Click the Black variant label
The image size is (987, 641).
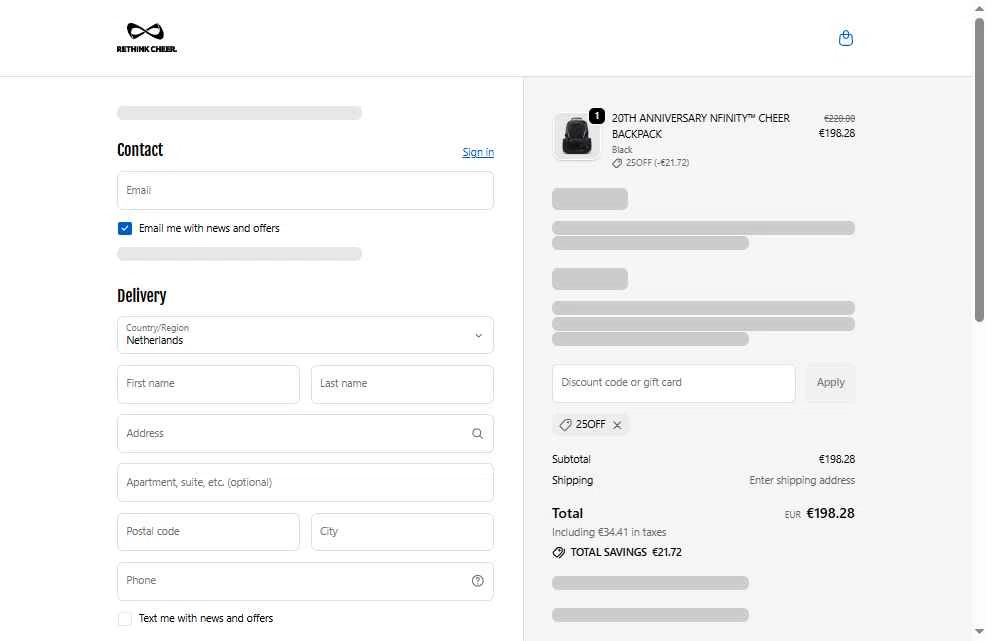[622, 150]
